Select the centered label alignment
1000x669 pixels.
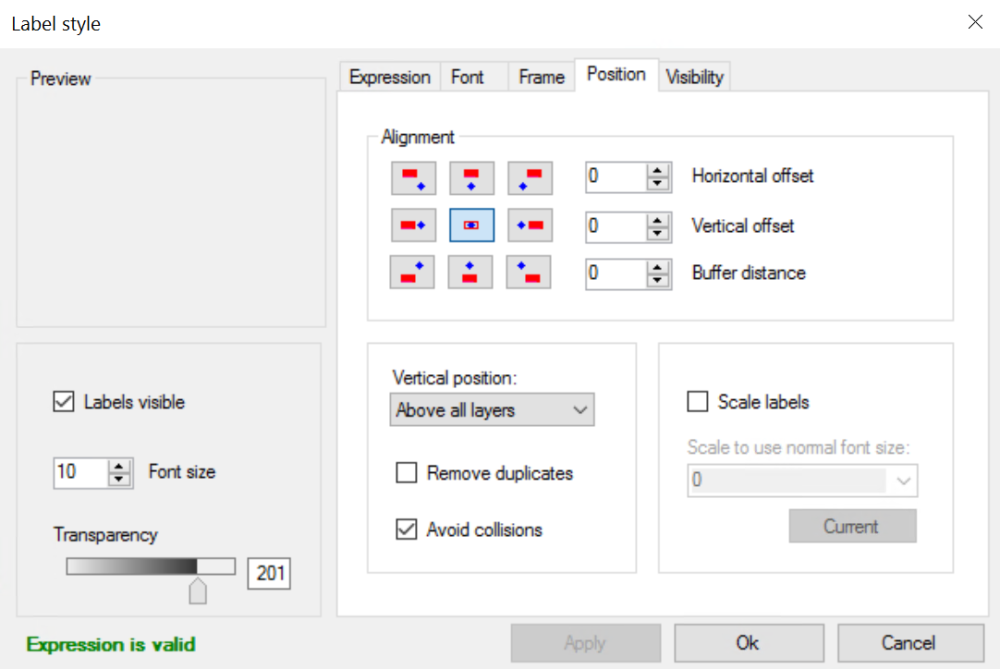[x=471, y=225]
